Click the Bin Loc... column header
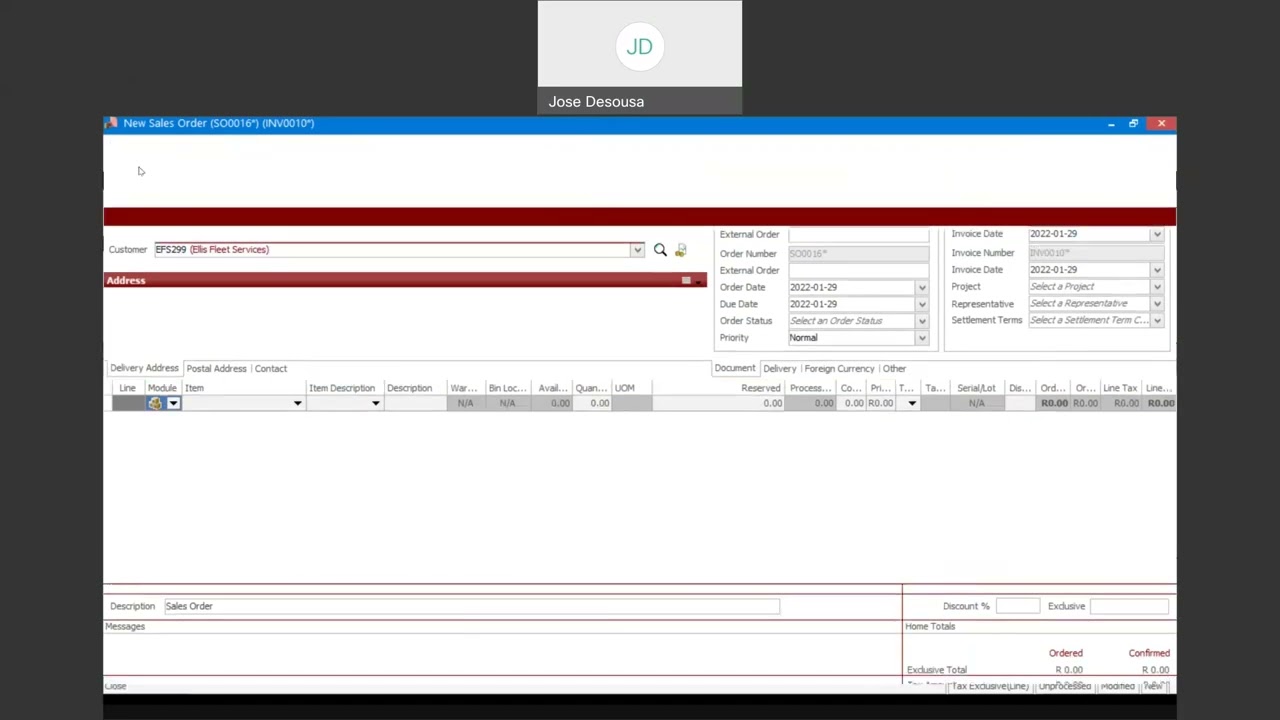This screenshot has height=720, width=1280. (x=507, y=388)
